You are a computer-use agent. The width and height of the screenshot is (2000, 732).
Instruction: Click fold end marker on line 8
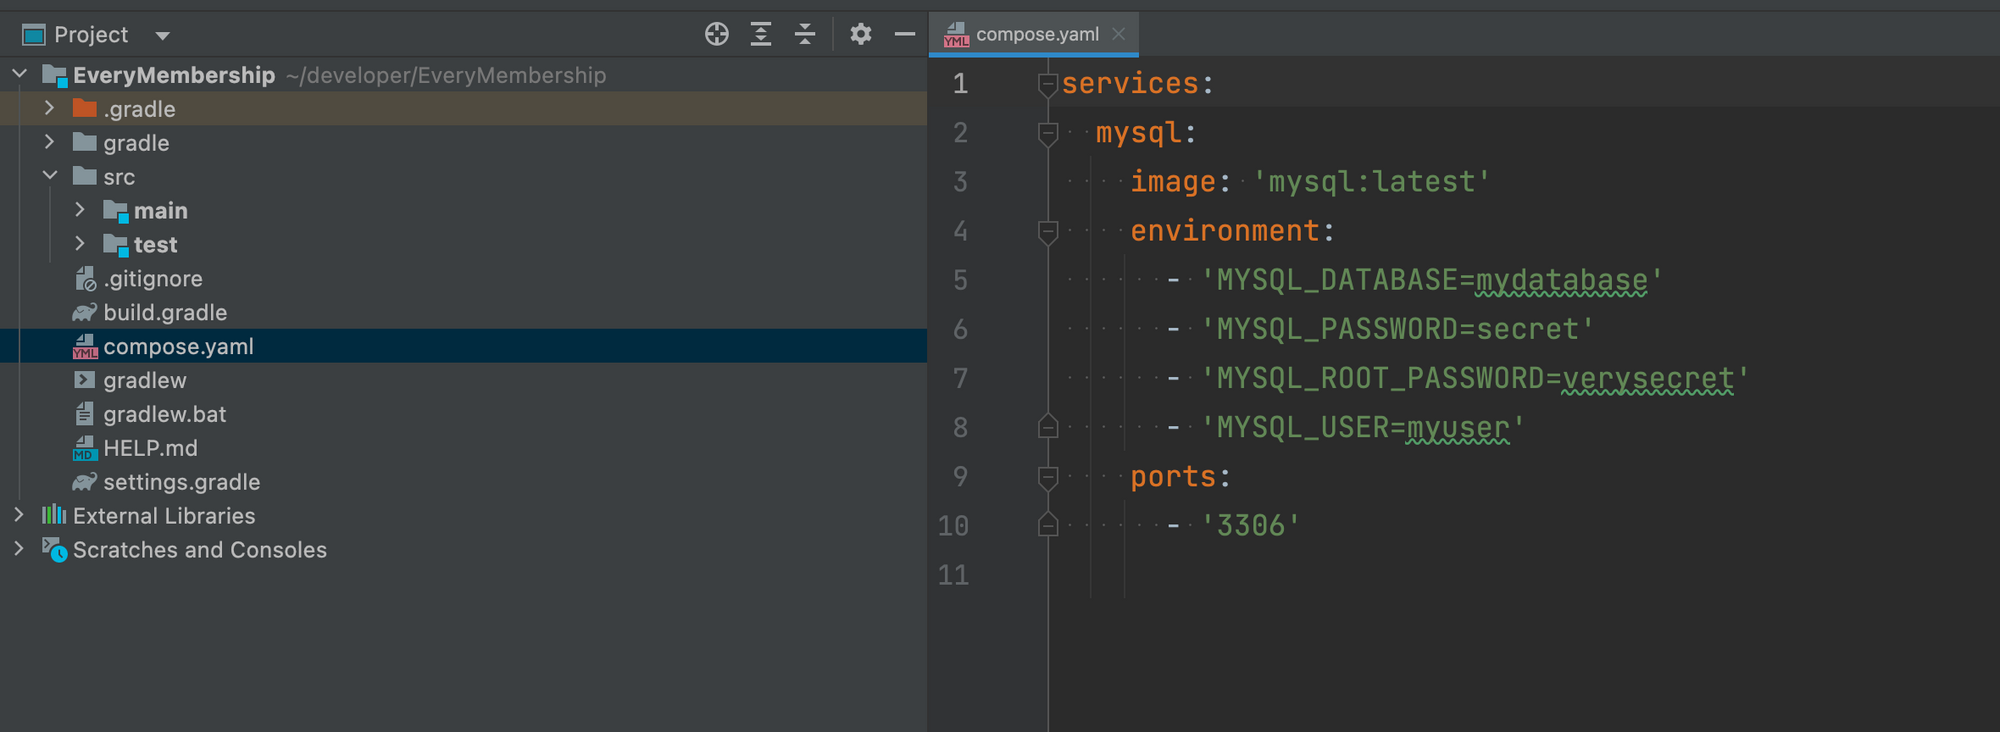tap(1048, 427)
